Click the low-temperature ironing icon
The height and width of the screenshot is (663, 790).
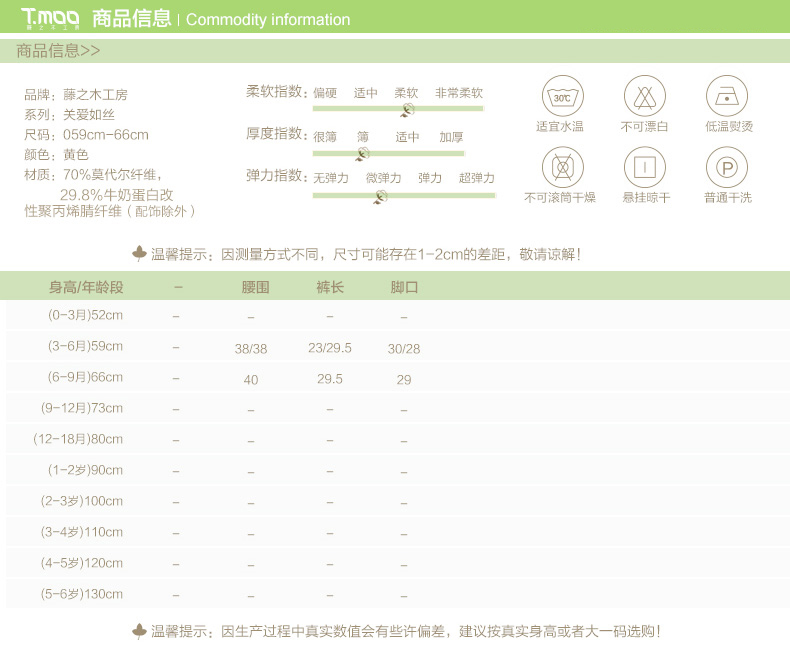point(727,97)
